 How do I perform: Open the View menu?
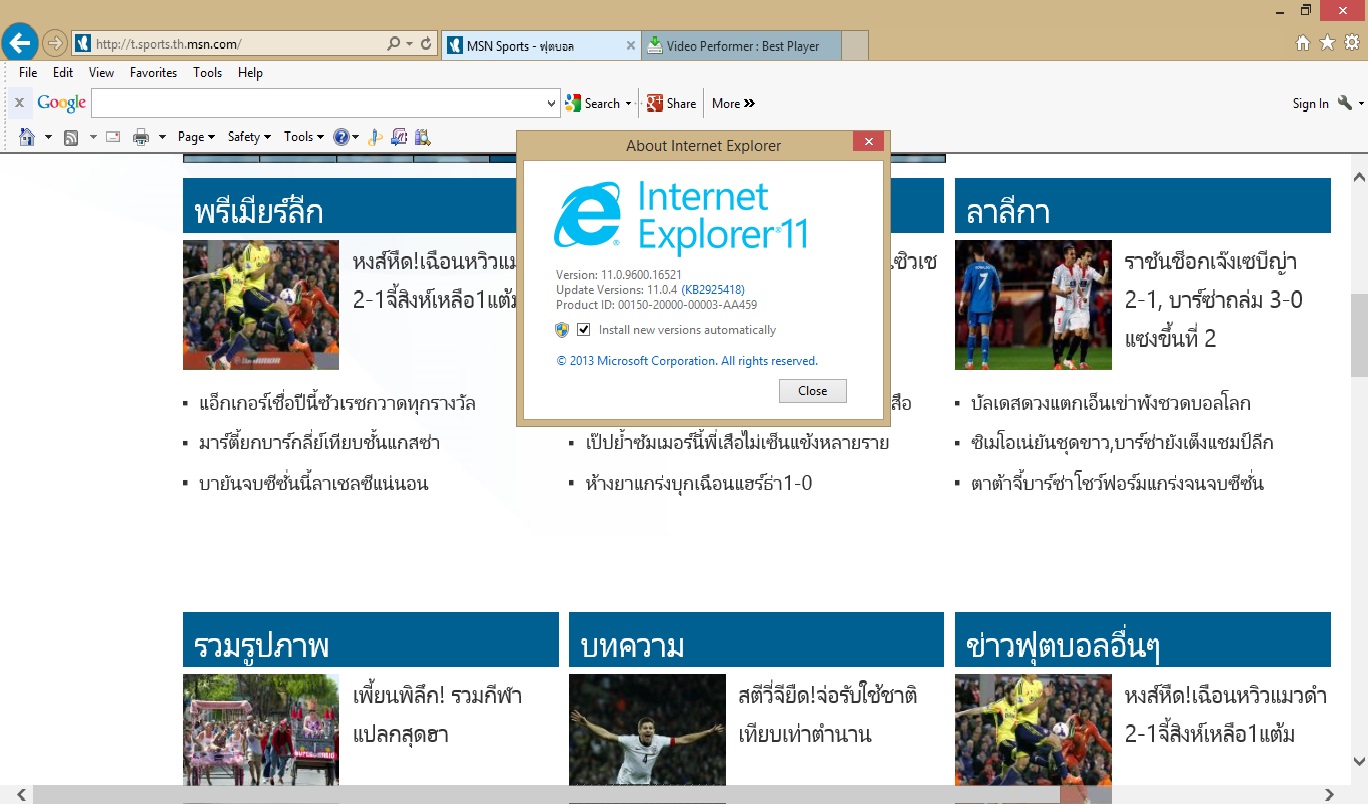[x=101, y=73]
